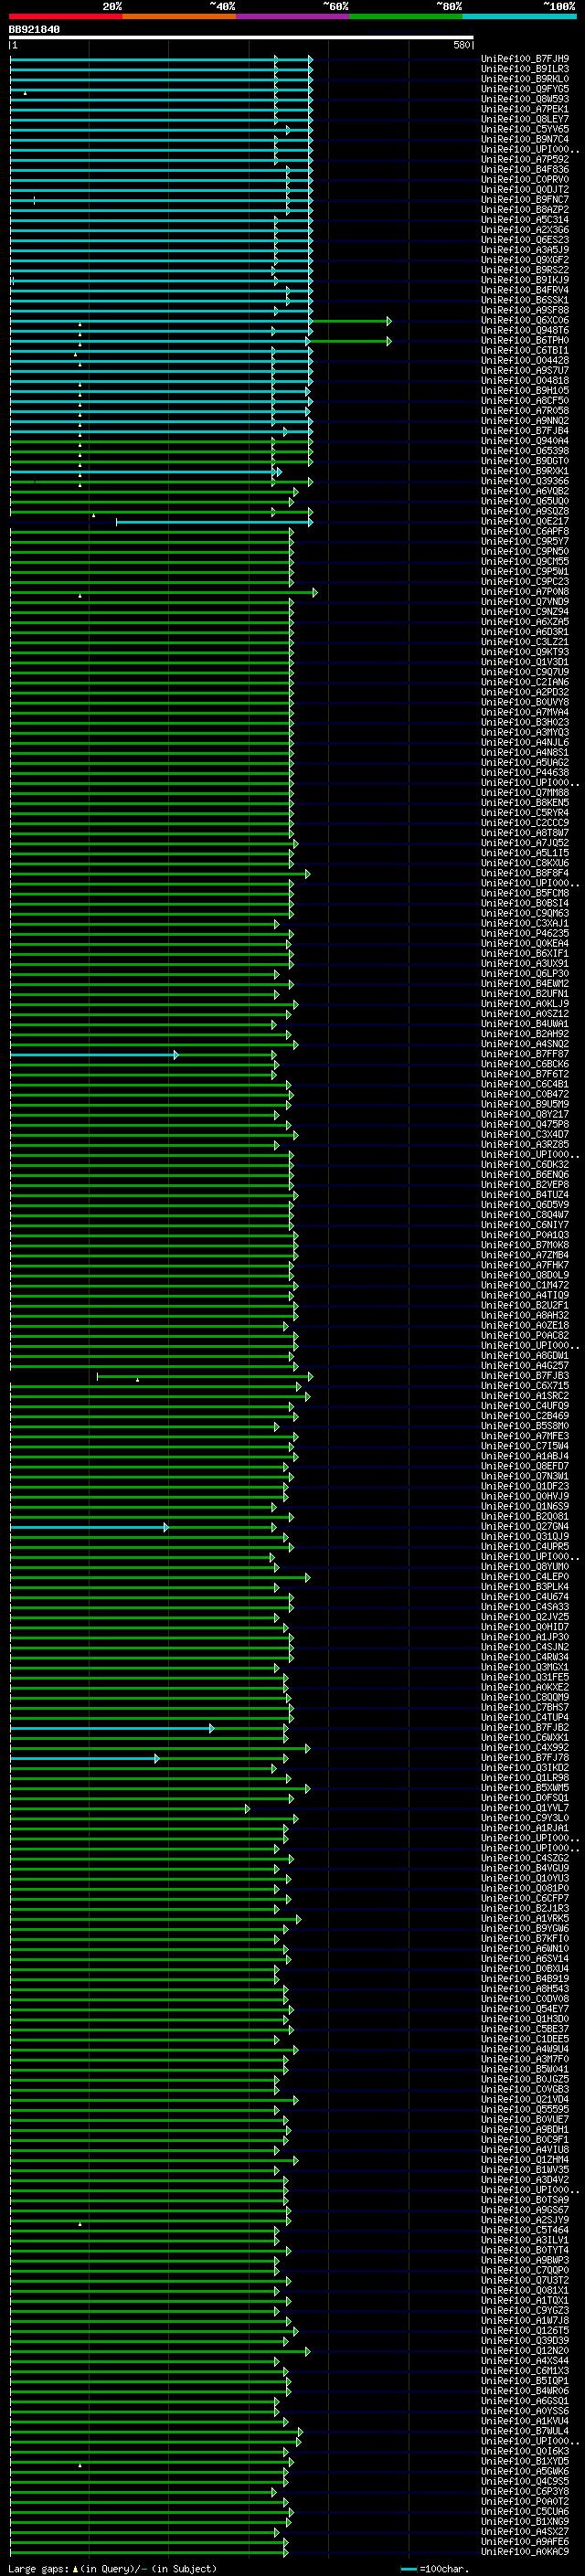
Task: Click the green extension bar of UniRef100_Q6XC06
Action: tap(351, 321)
